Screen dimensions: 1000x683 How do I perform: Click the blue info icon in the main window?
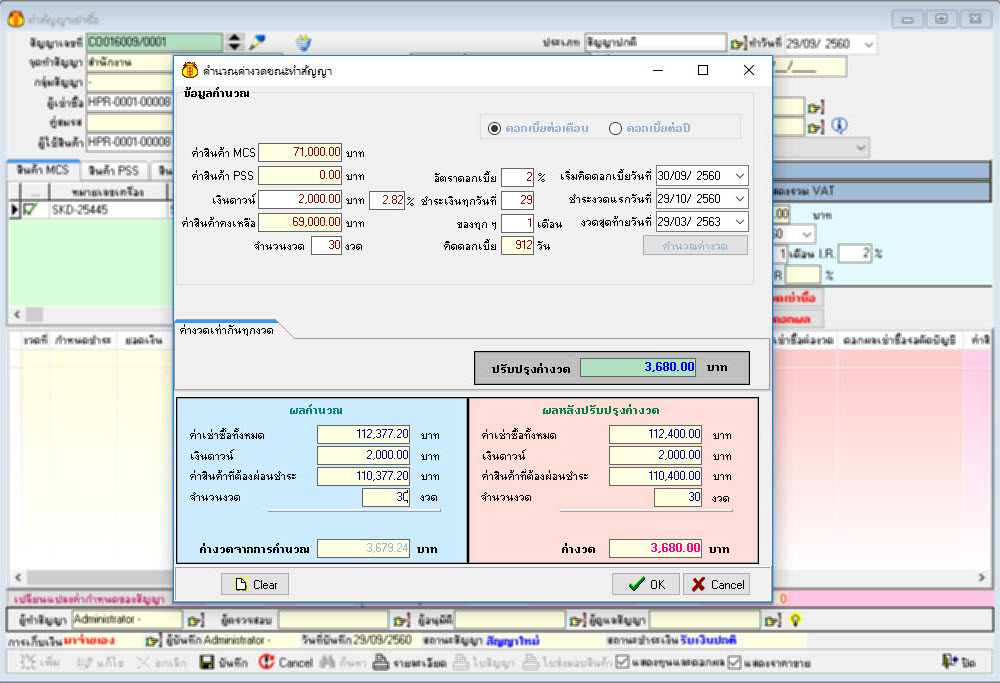point(839,126)
